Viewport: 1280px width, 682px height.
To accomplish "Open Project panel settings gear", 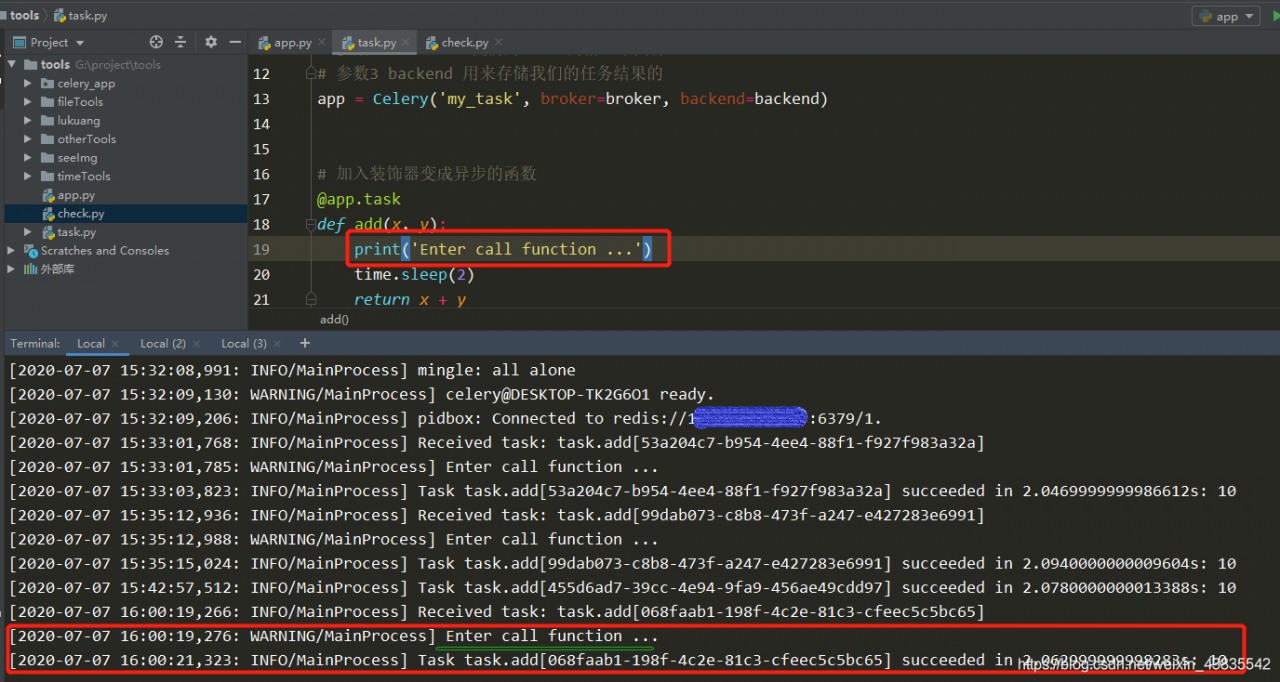I will pos(211,42).
